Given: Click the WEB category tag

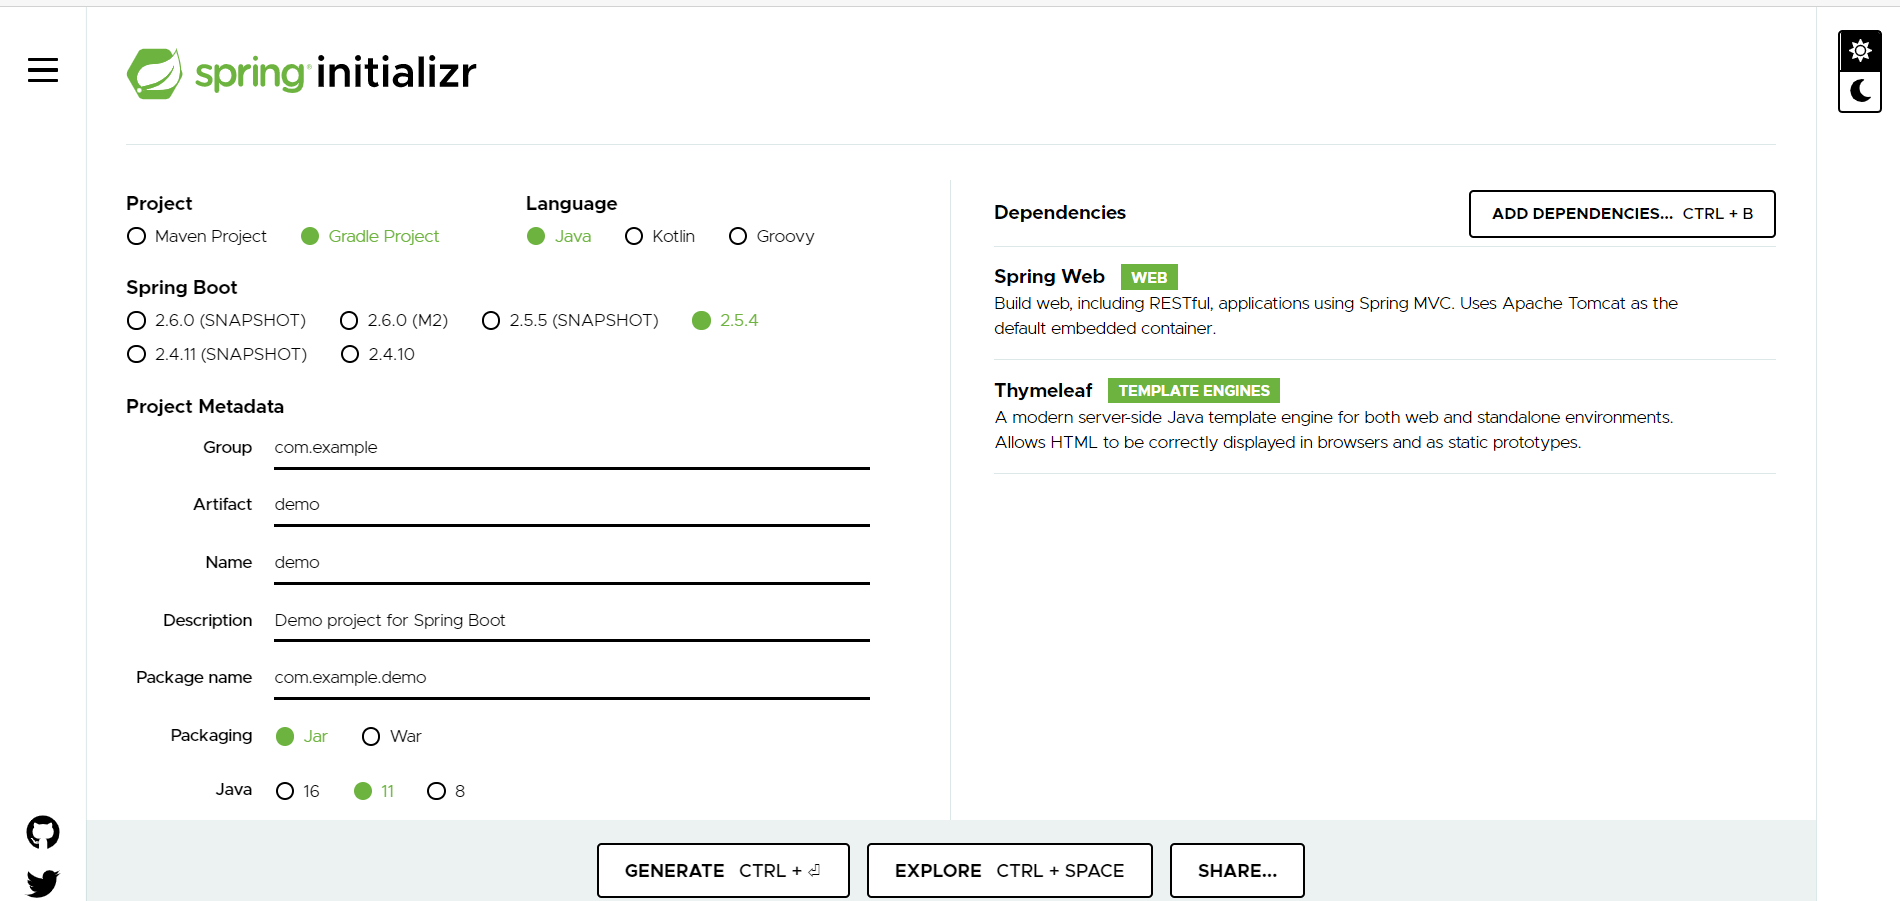Looking at the screenshot, I should coord(1149,277).
